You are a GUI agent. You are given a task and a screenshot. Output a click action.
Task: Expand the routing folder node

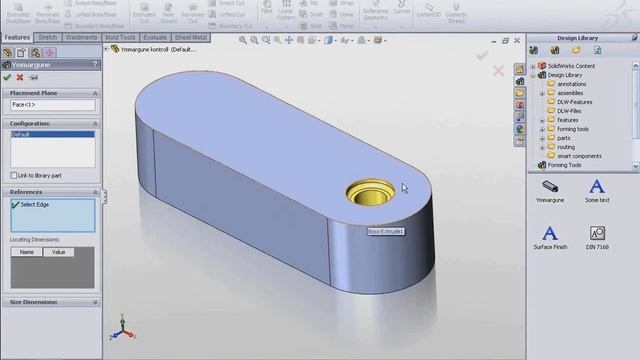542,147
